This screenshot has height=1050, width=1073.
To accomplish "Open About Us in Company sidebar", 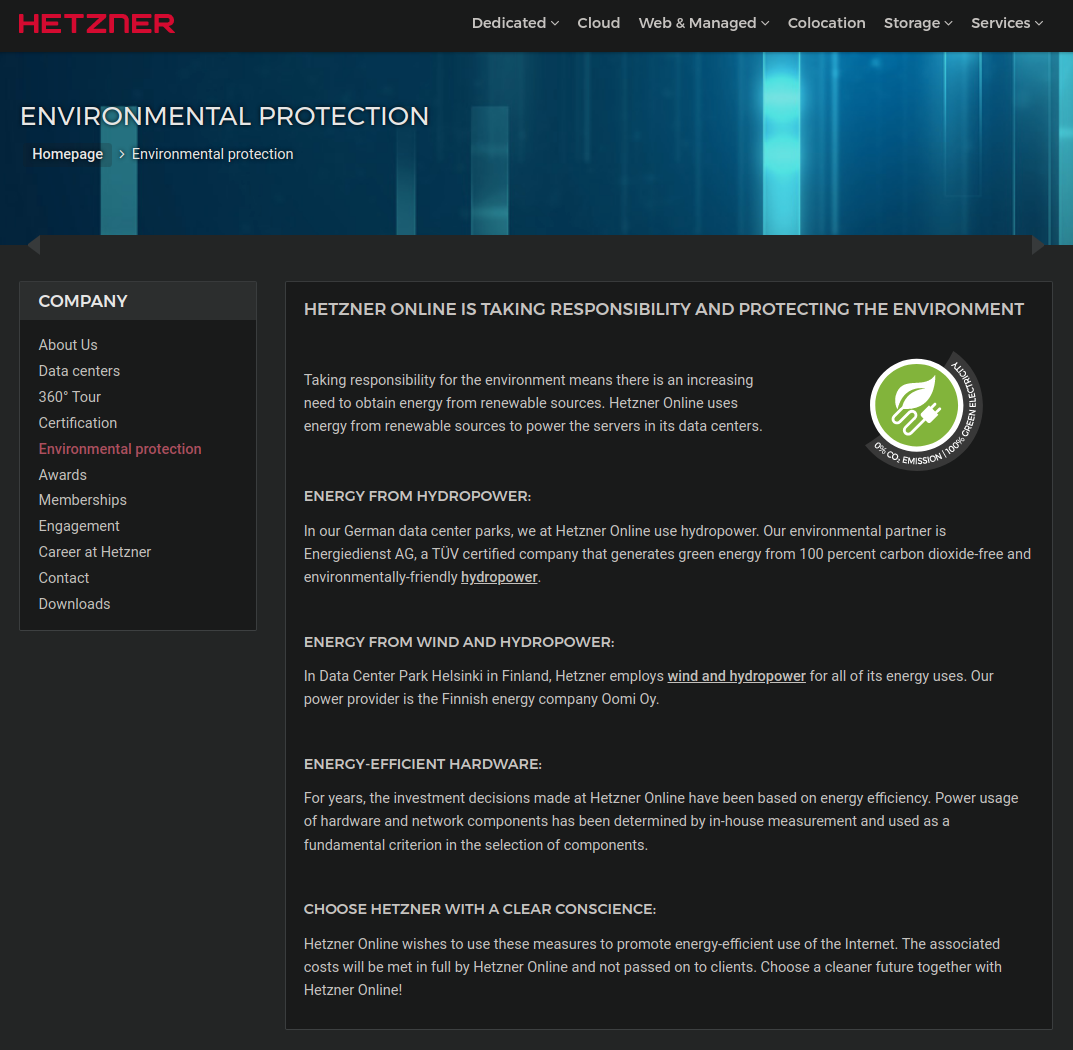I will tap(68, 345).
